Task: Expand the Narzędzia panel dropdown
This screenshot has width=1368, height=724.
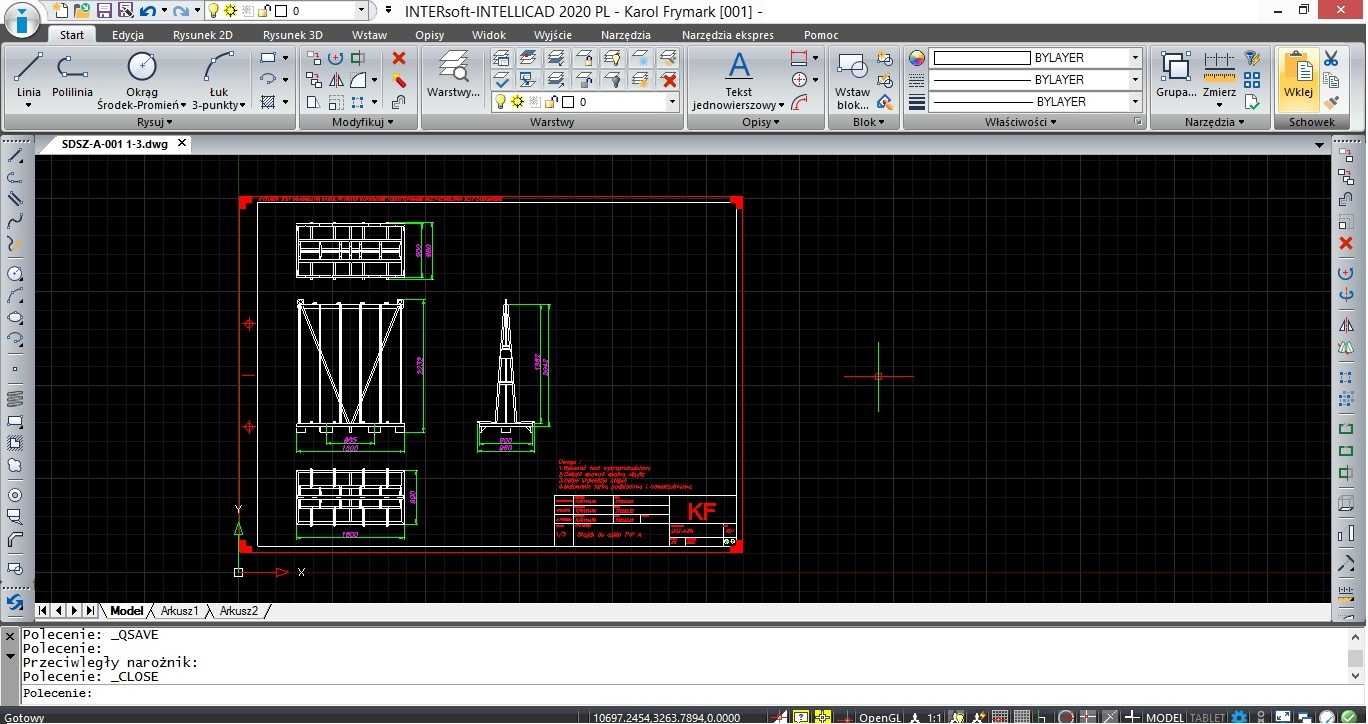Action: coord(1213,122)
